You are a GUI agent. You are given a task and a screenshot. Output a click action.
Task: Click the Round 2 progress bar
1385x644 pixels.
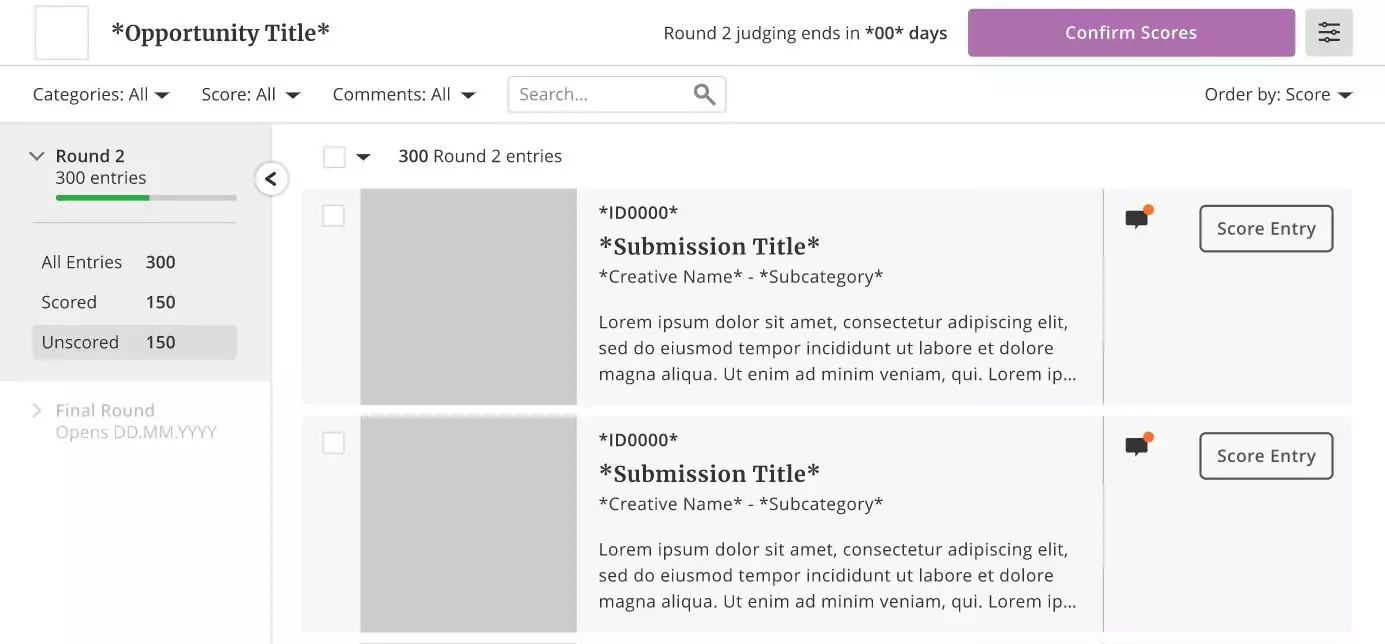point(146,198)
